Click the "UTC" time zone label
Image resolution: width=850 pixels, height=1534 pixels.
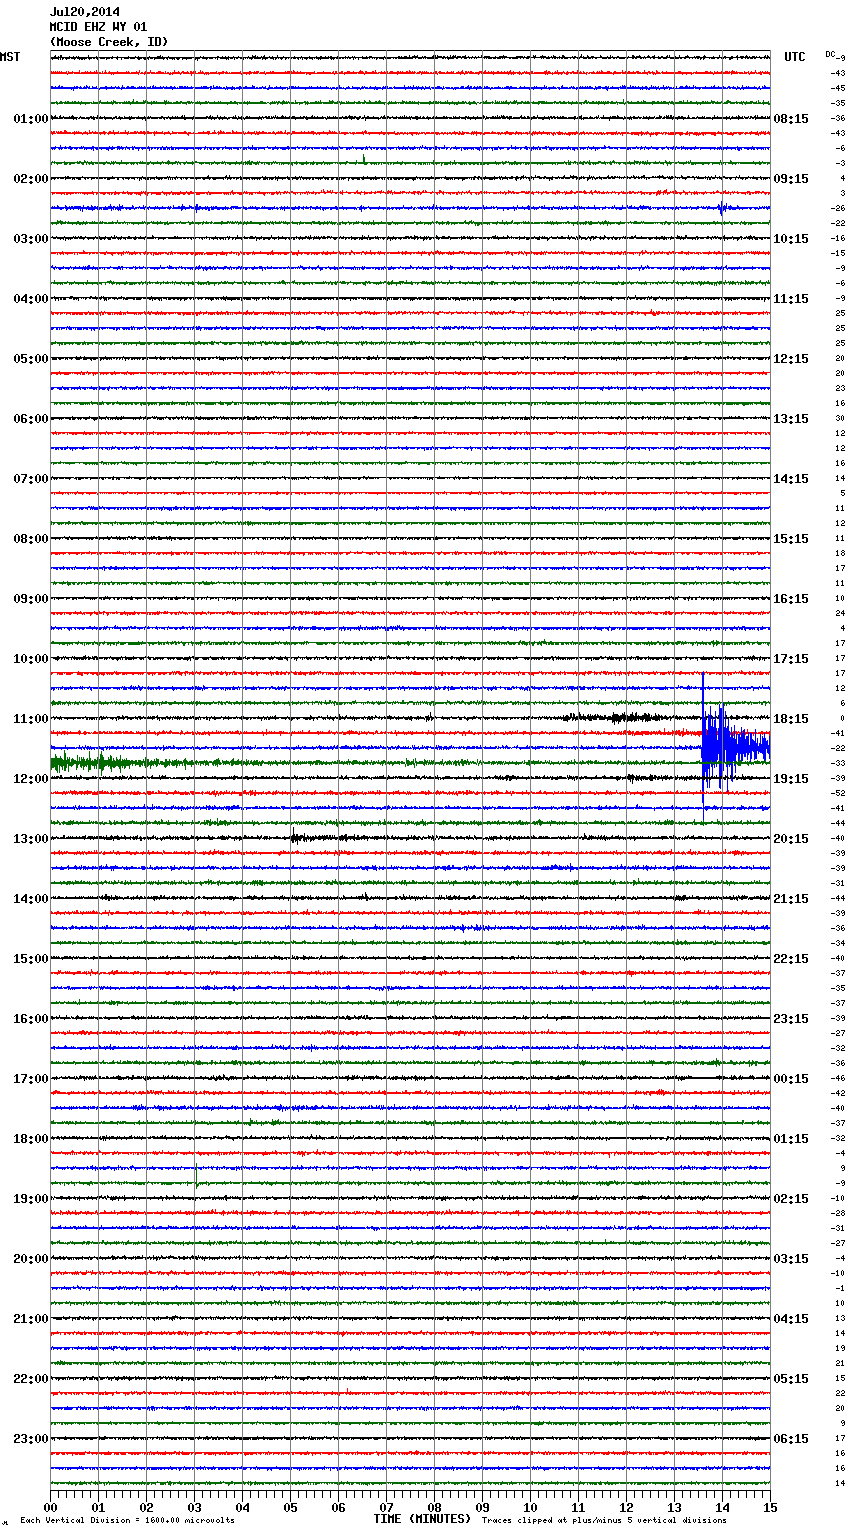pos(795,57)
